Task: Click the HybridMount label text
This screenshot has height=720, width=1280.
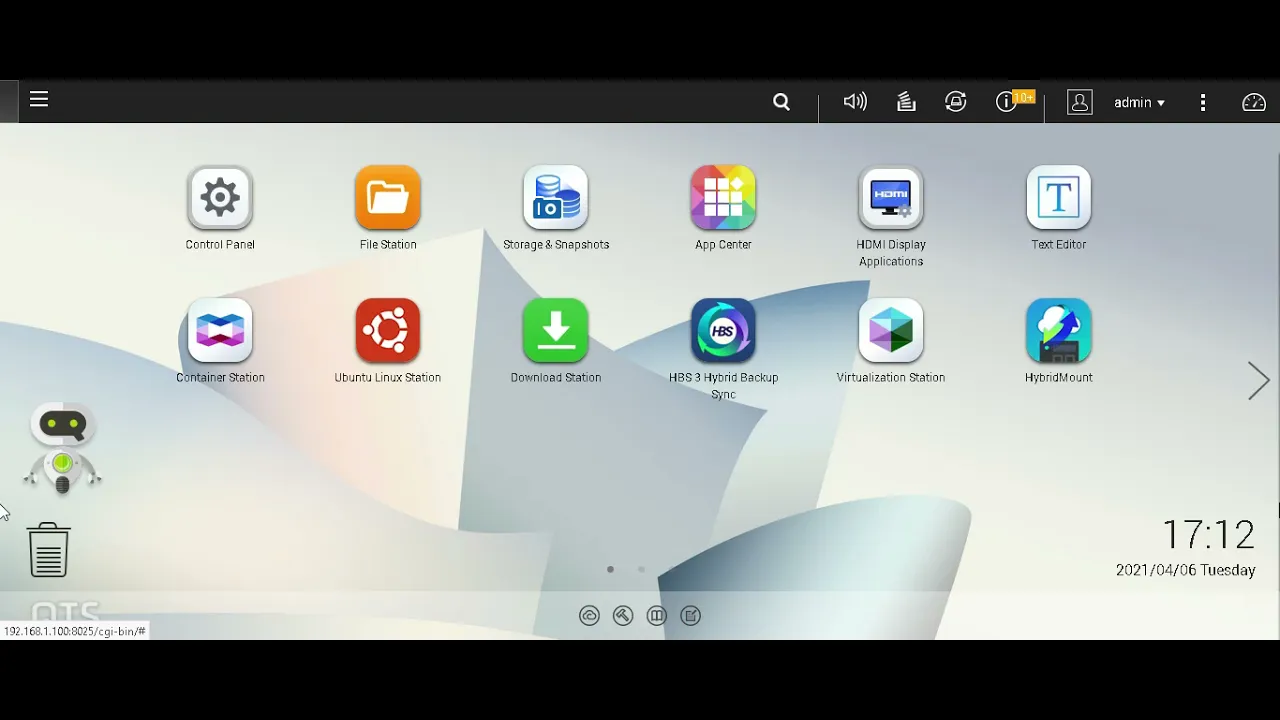Action: point(1059,377)
